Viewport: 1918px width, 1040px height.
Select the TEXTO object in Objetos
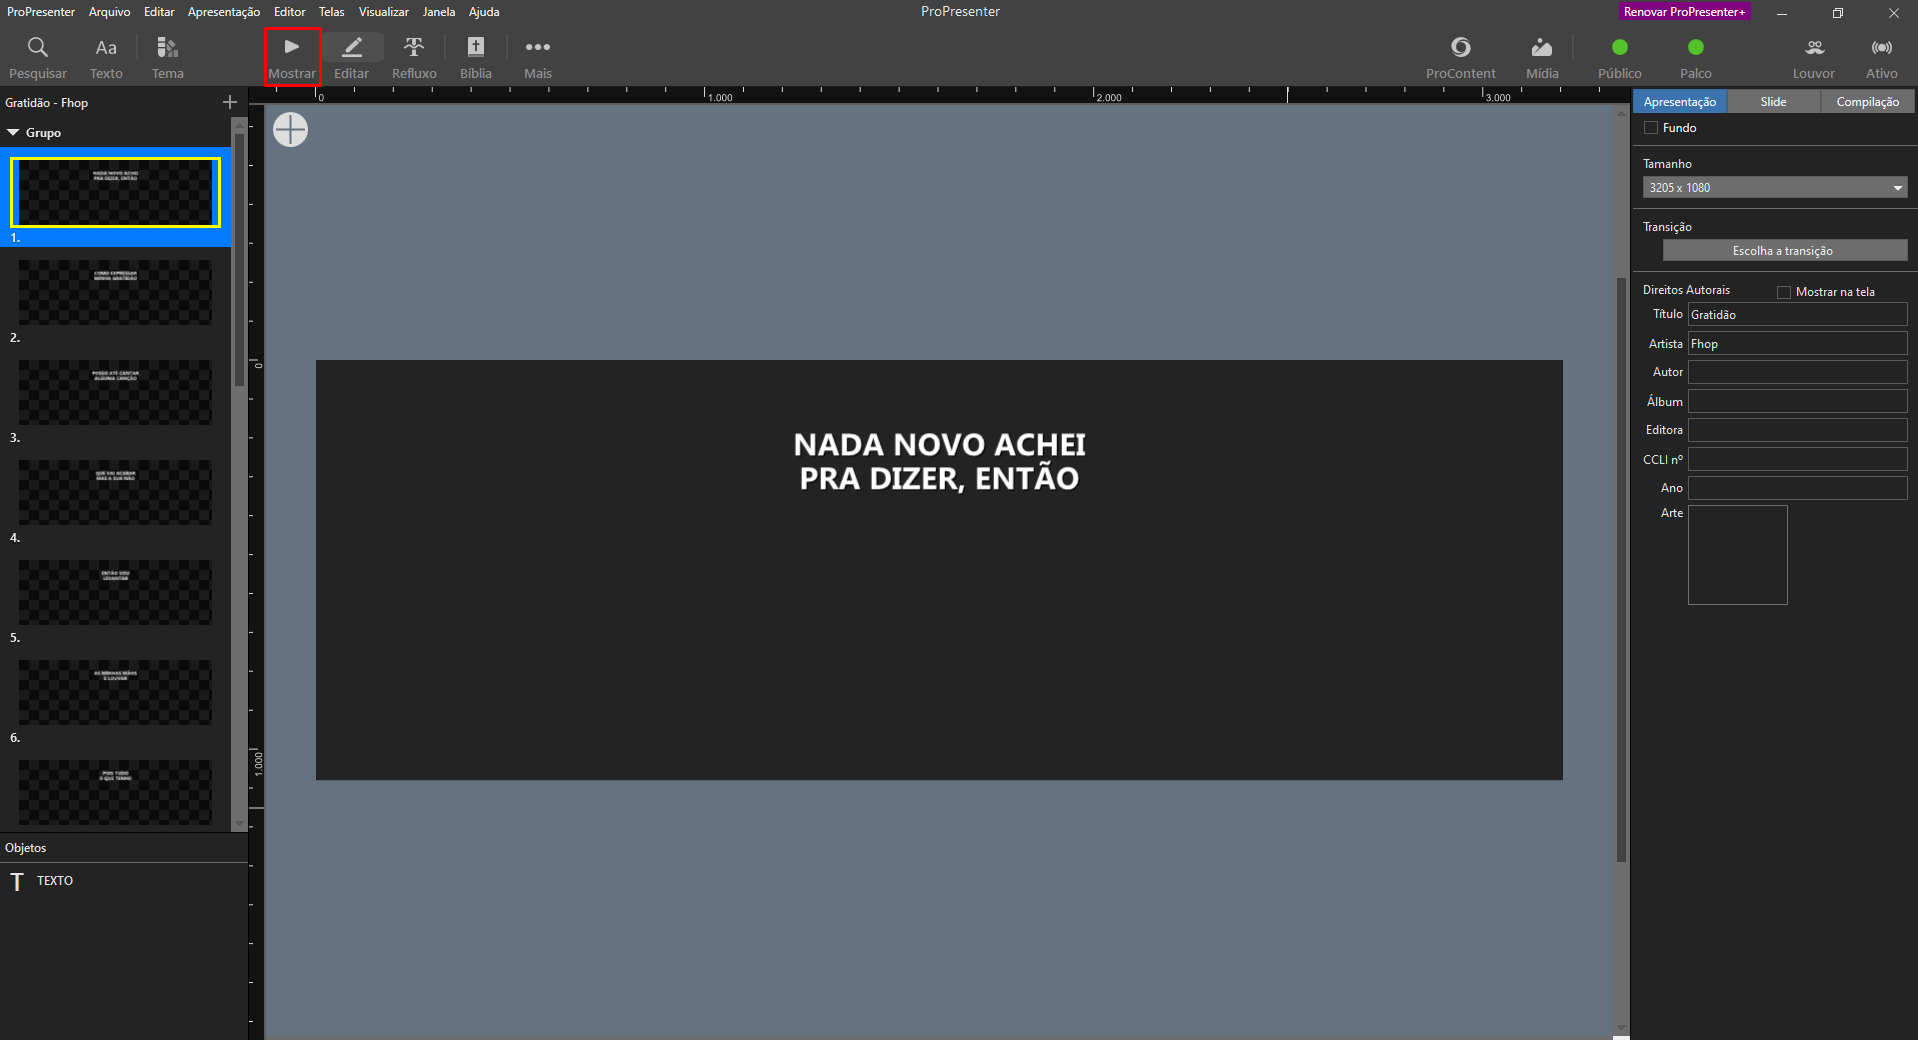(x=124, y=881)
